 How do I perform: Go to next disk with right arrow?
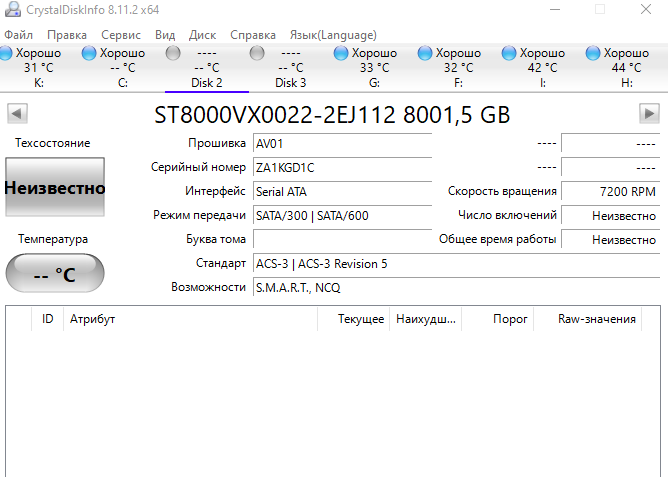tap(649, 114)
